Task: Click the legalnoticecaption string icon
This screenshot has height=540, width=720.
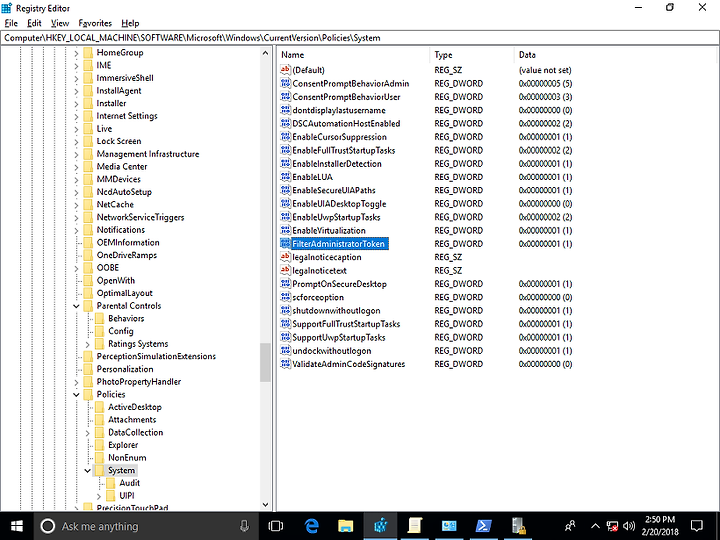Action: pyautogui.click(x=285, y=257)
